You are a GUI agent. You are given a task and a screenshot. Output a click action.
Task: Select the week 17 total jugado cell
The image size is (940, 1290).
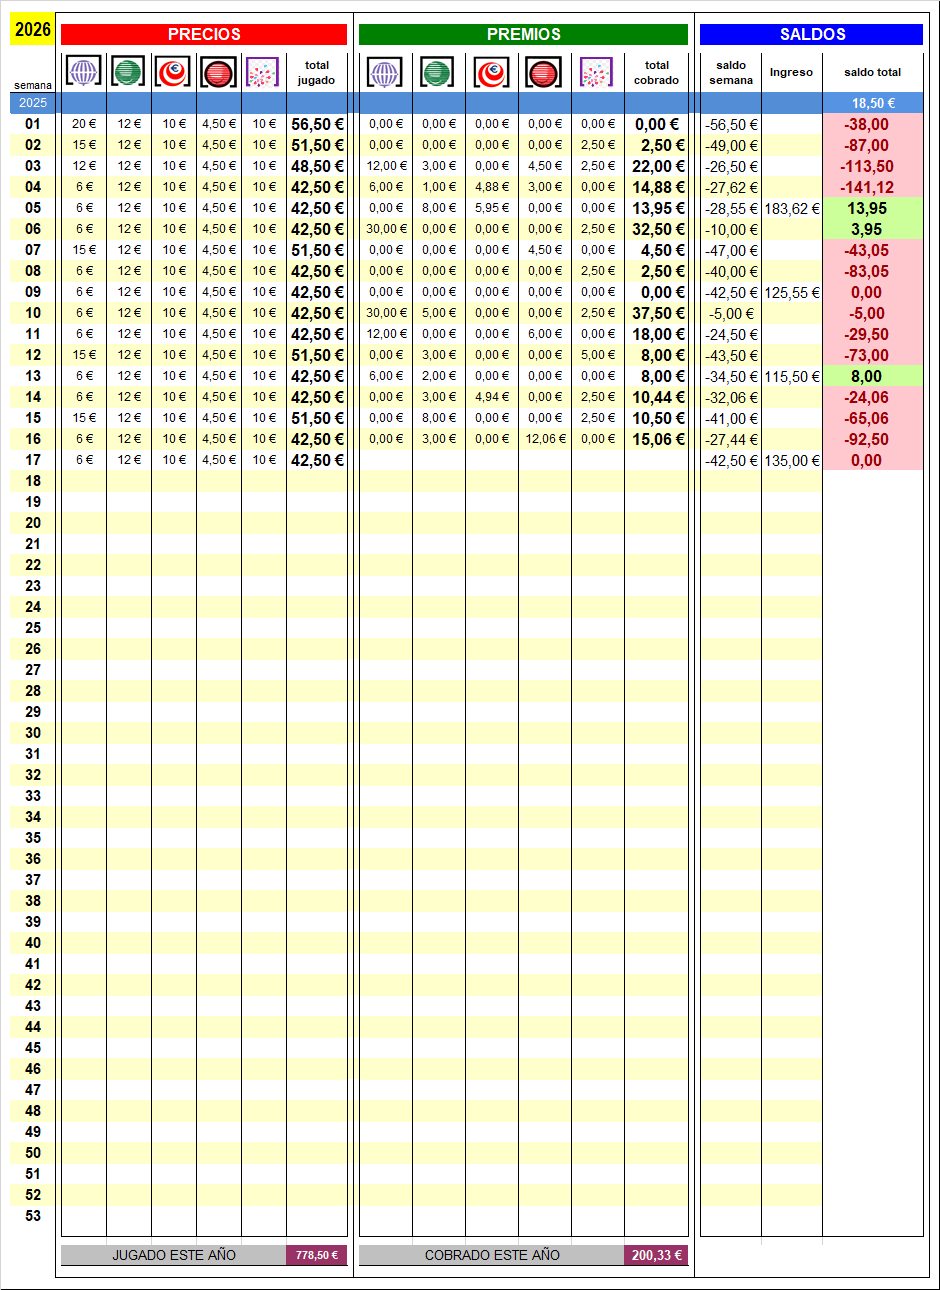tap(317, 461)
